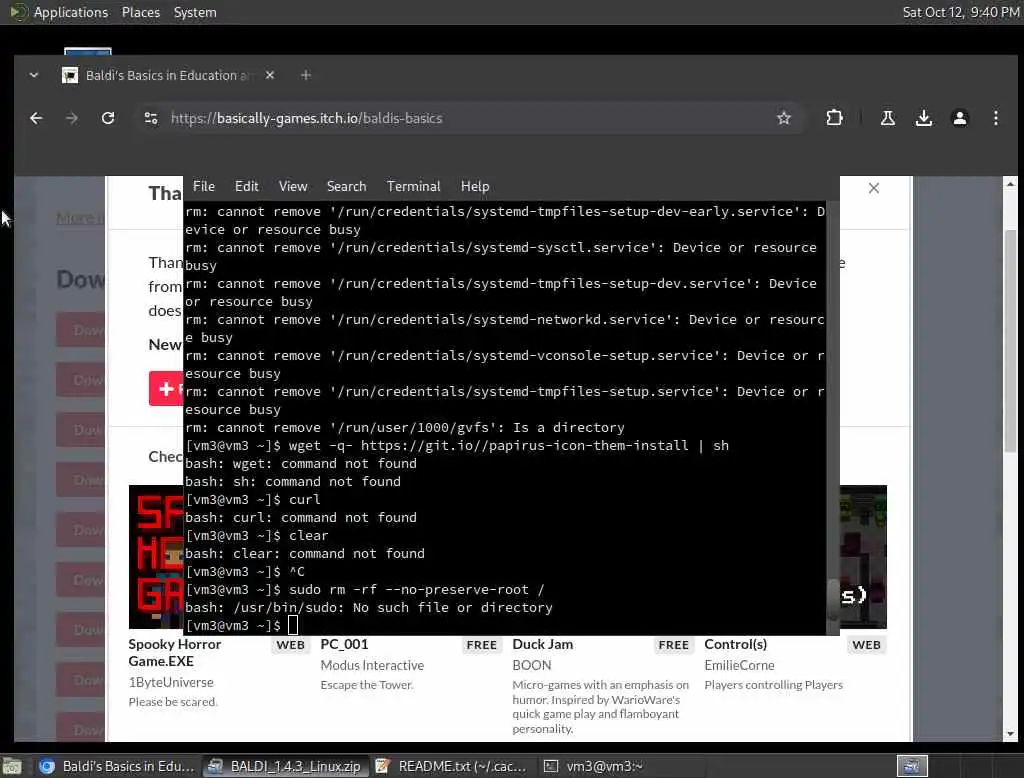This screenshot has width=1024, height=778.
Task: Click 'sudo rm -rf --no-preserve-root /' line
Action: click(x=417, y=589)
